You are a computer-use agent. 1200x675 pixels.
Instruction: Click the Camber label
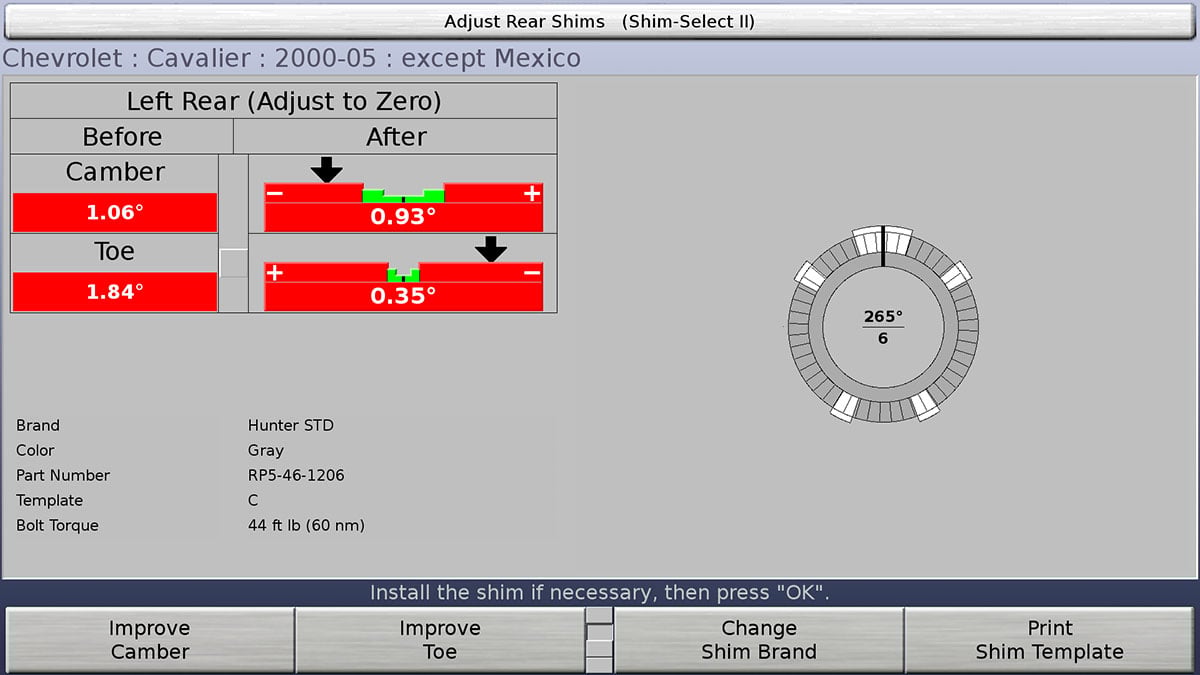[x=115, y=172]
